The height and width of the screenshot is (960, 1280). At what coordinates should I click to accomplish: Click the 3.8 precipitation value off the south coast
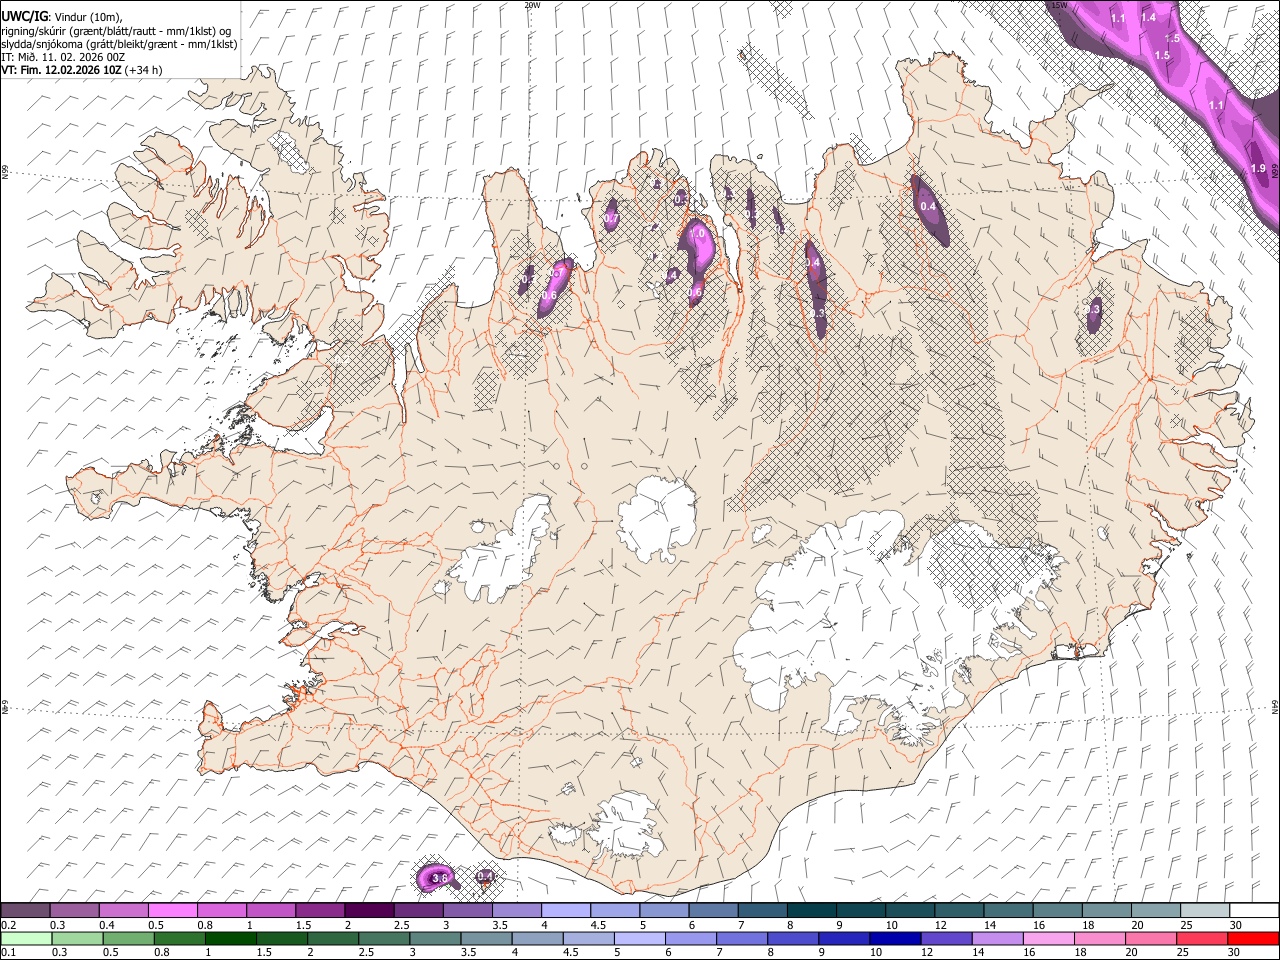pyautogui.click(x=440, y=878)
